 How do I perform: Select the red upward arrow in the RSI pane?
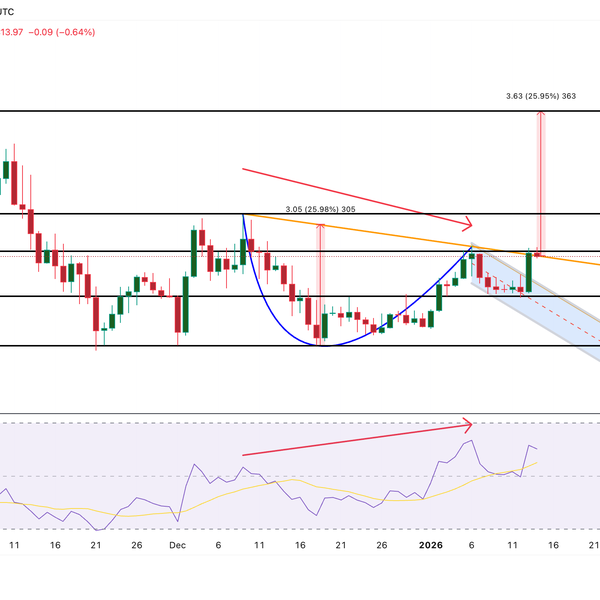point(356,440)
